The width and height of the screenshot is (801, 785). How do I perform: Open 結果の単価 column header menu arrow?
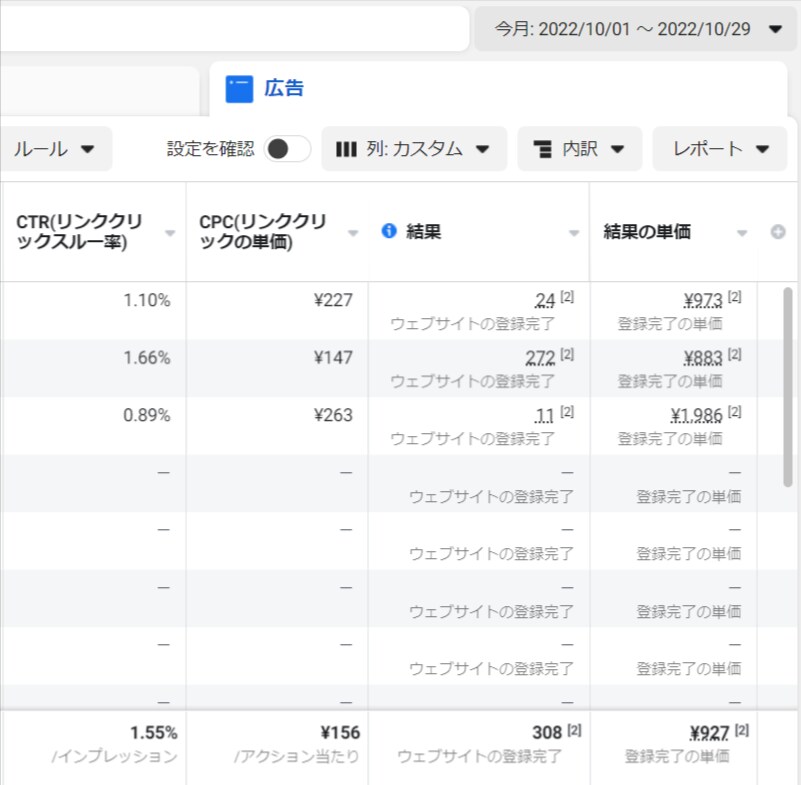coord(742,233)
